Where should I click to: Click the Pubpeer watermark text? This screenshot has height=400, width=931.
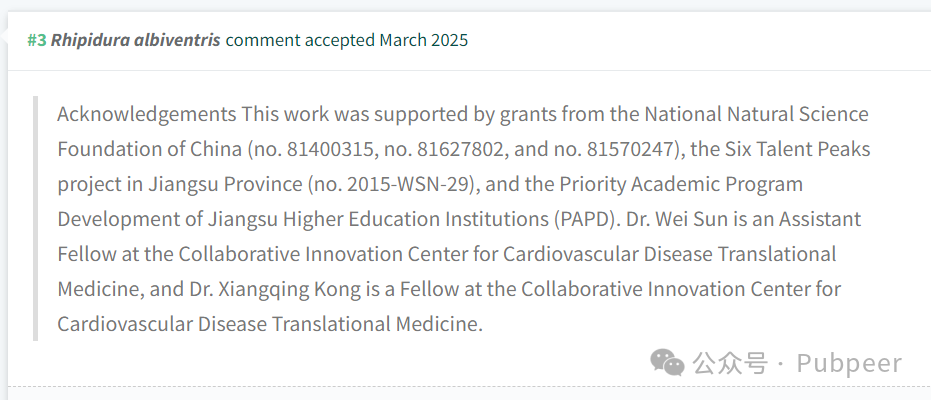click(849, 363)
